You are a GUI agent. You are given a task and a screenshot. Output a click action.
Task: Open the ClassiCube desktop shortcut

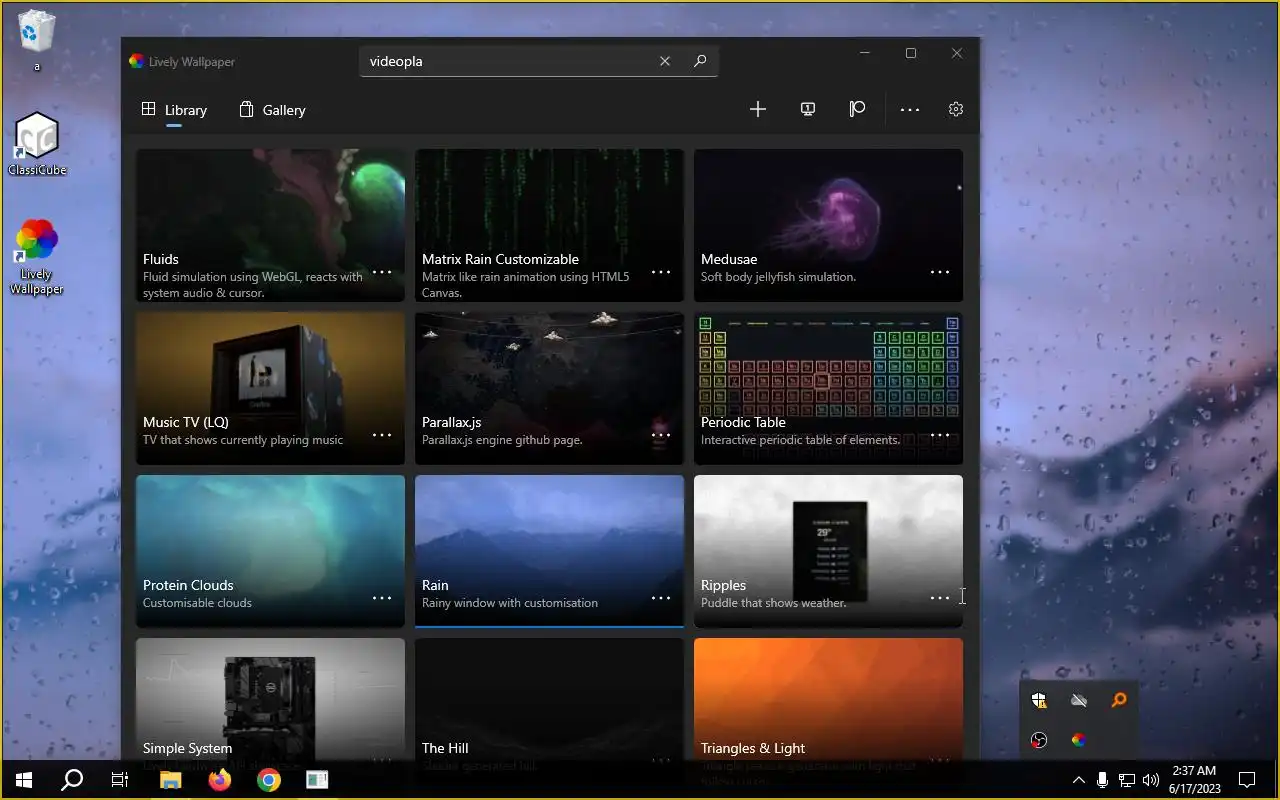point(37,143)
